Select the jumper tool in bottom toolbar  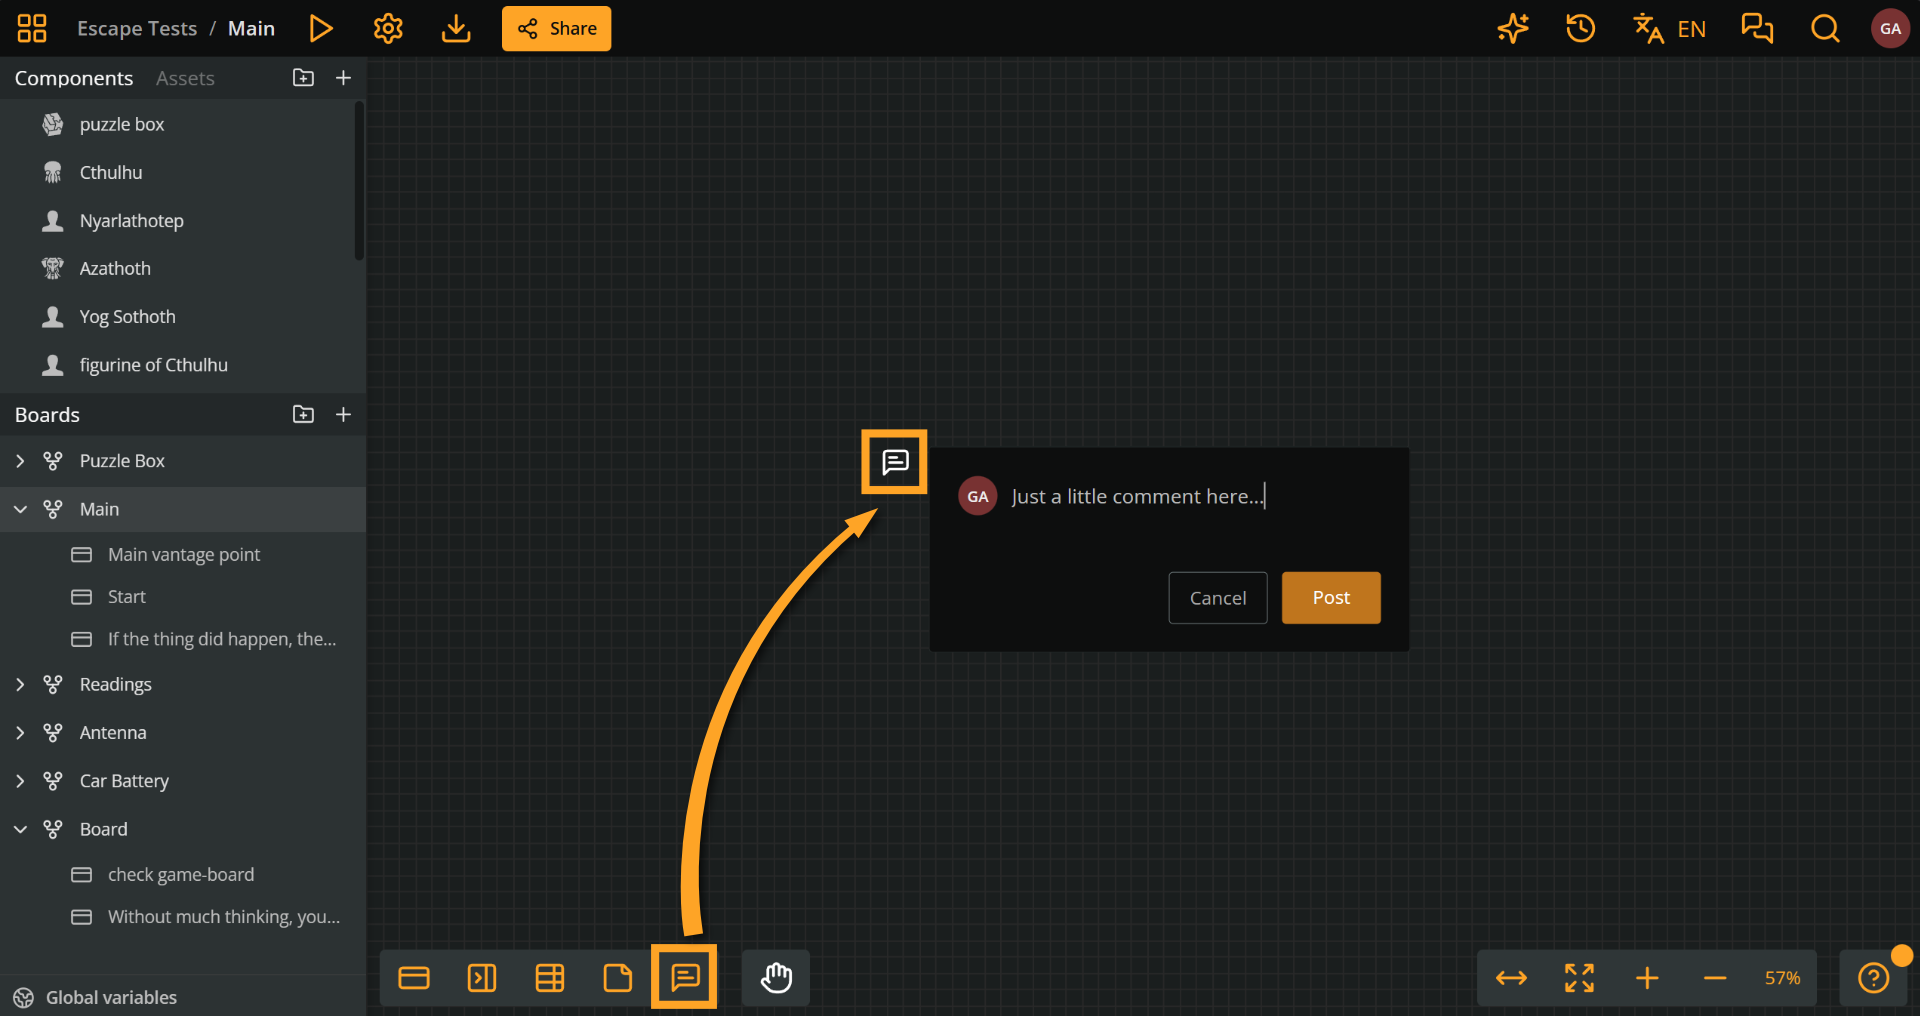(482, 977)
